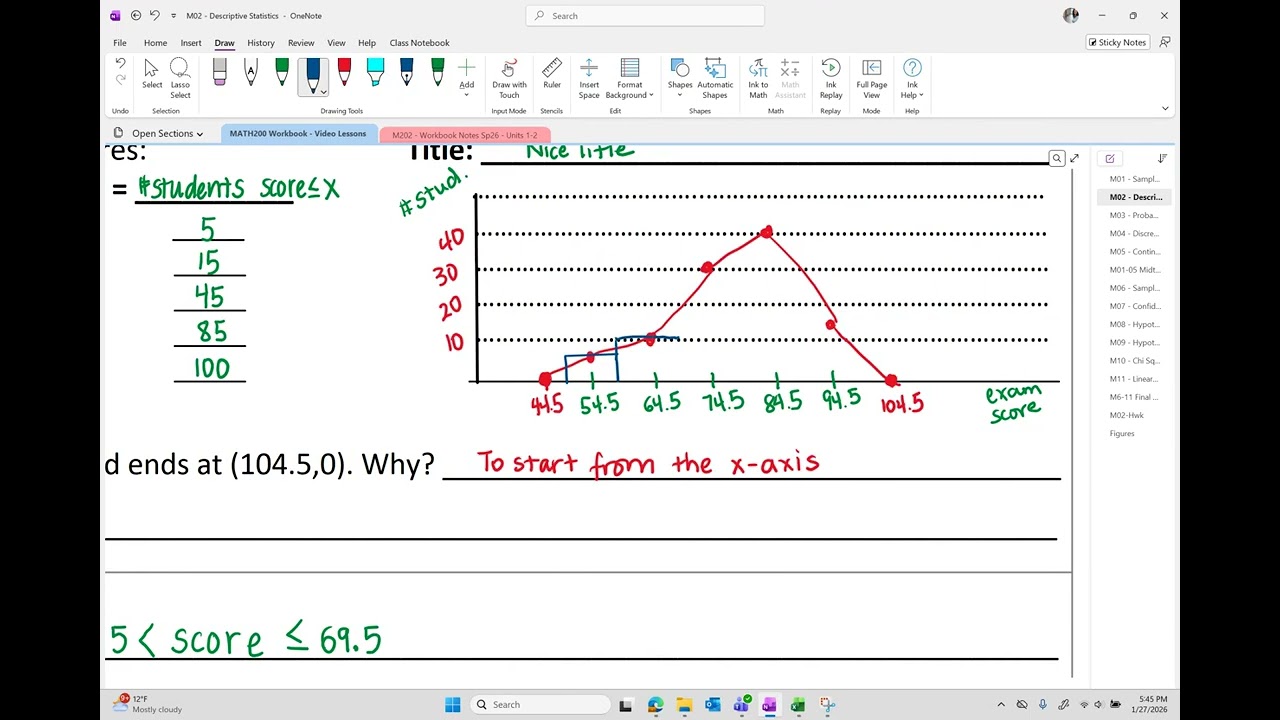The image size is (1280, 720).
Task: Switch to the Insert tab
Action: (x=191, y=43)
